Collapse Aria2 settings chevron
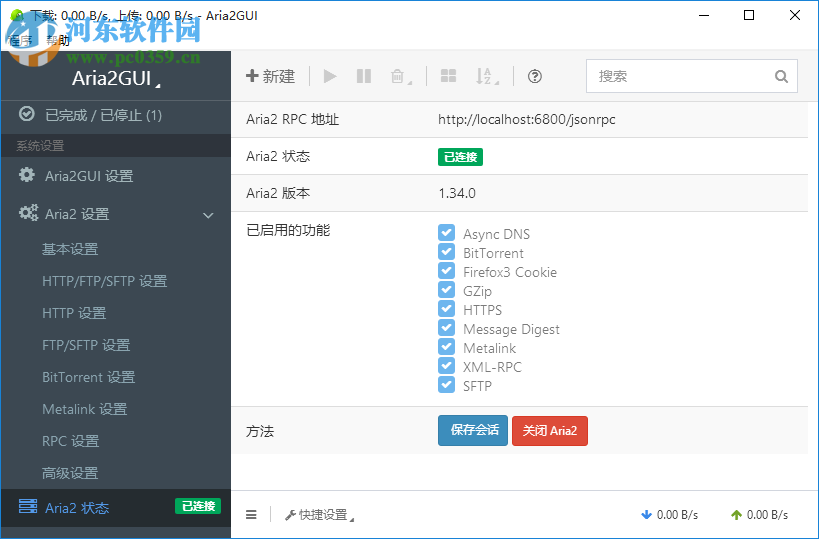 point(208,215)
